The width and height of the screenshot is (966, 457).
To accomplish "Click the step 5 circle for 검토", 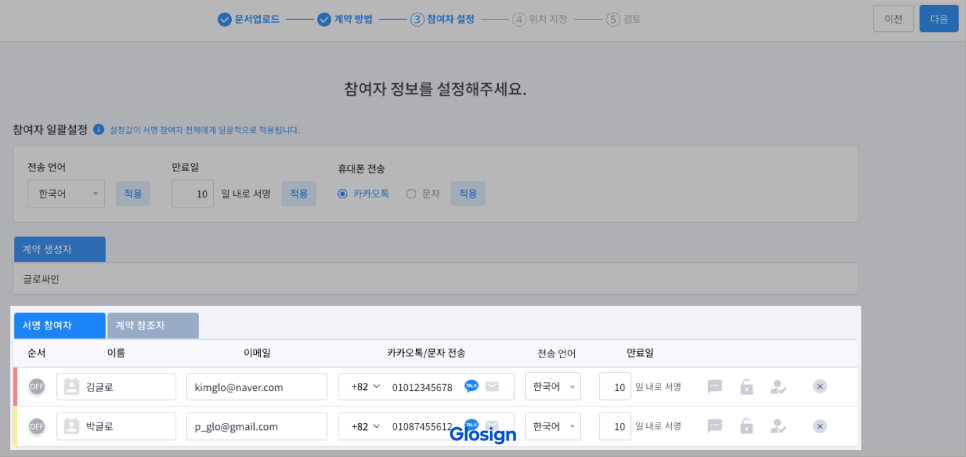I will (612, 20).
